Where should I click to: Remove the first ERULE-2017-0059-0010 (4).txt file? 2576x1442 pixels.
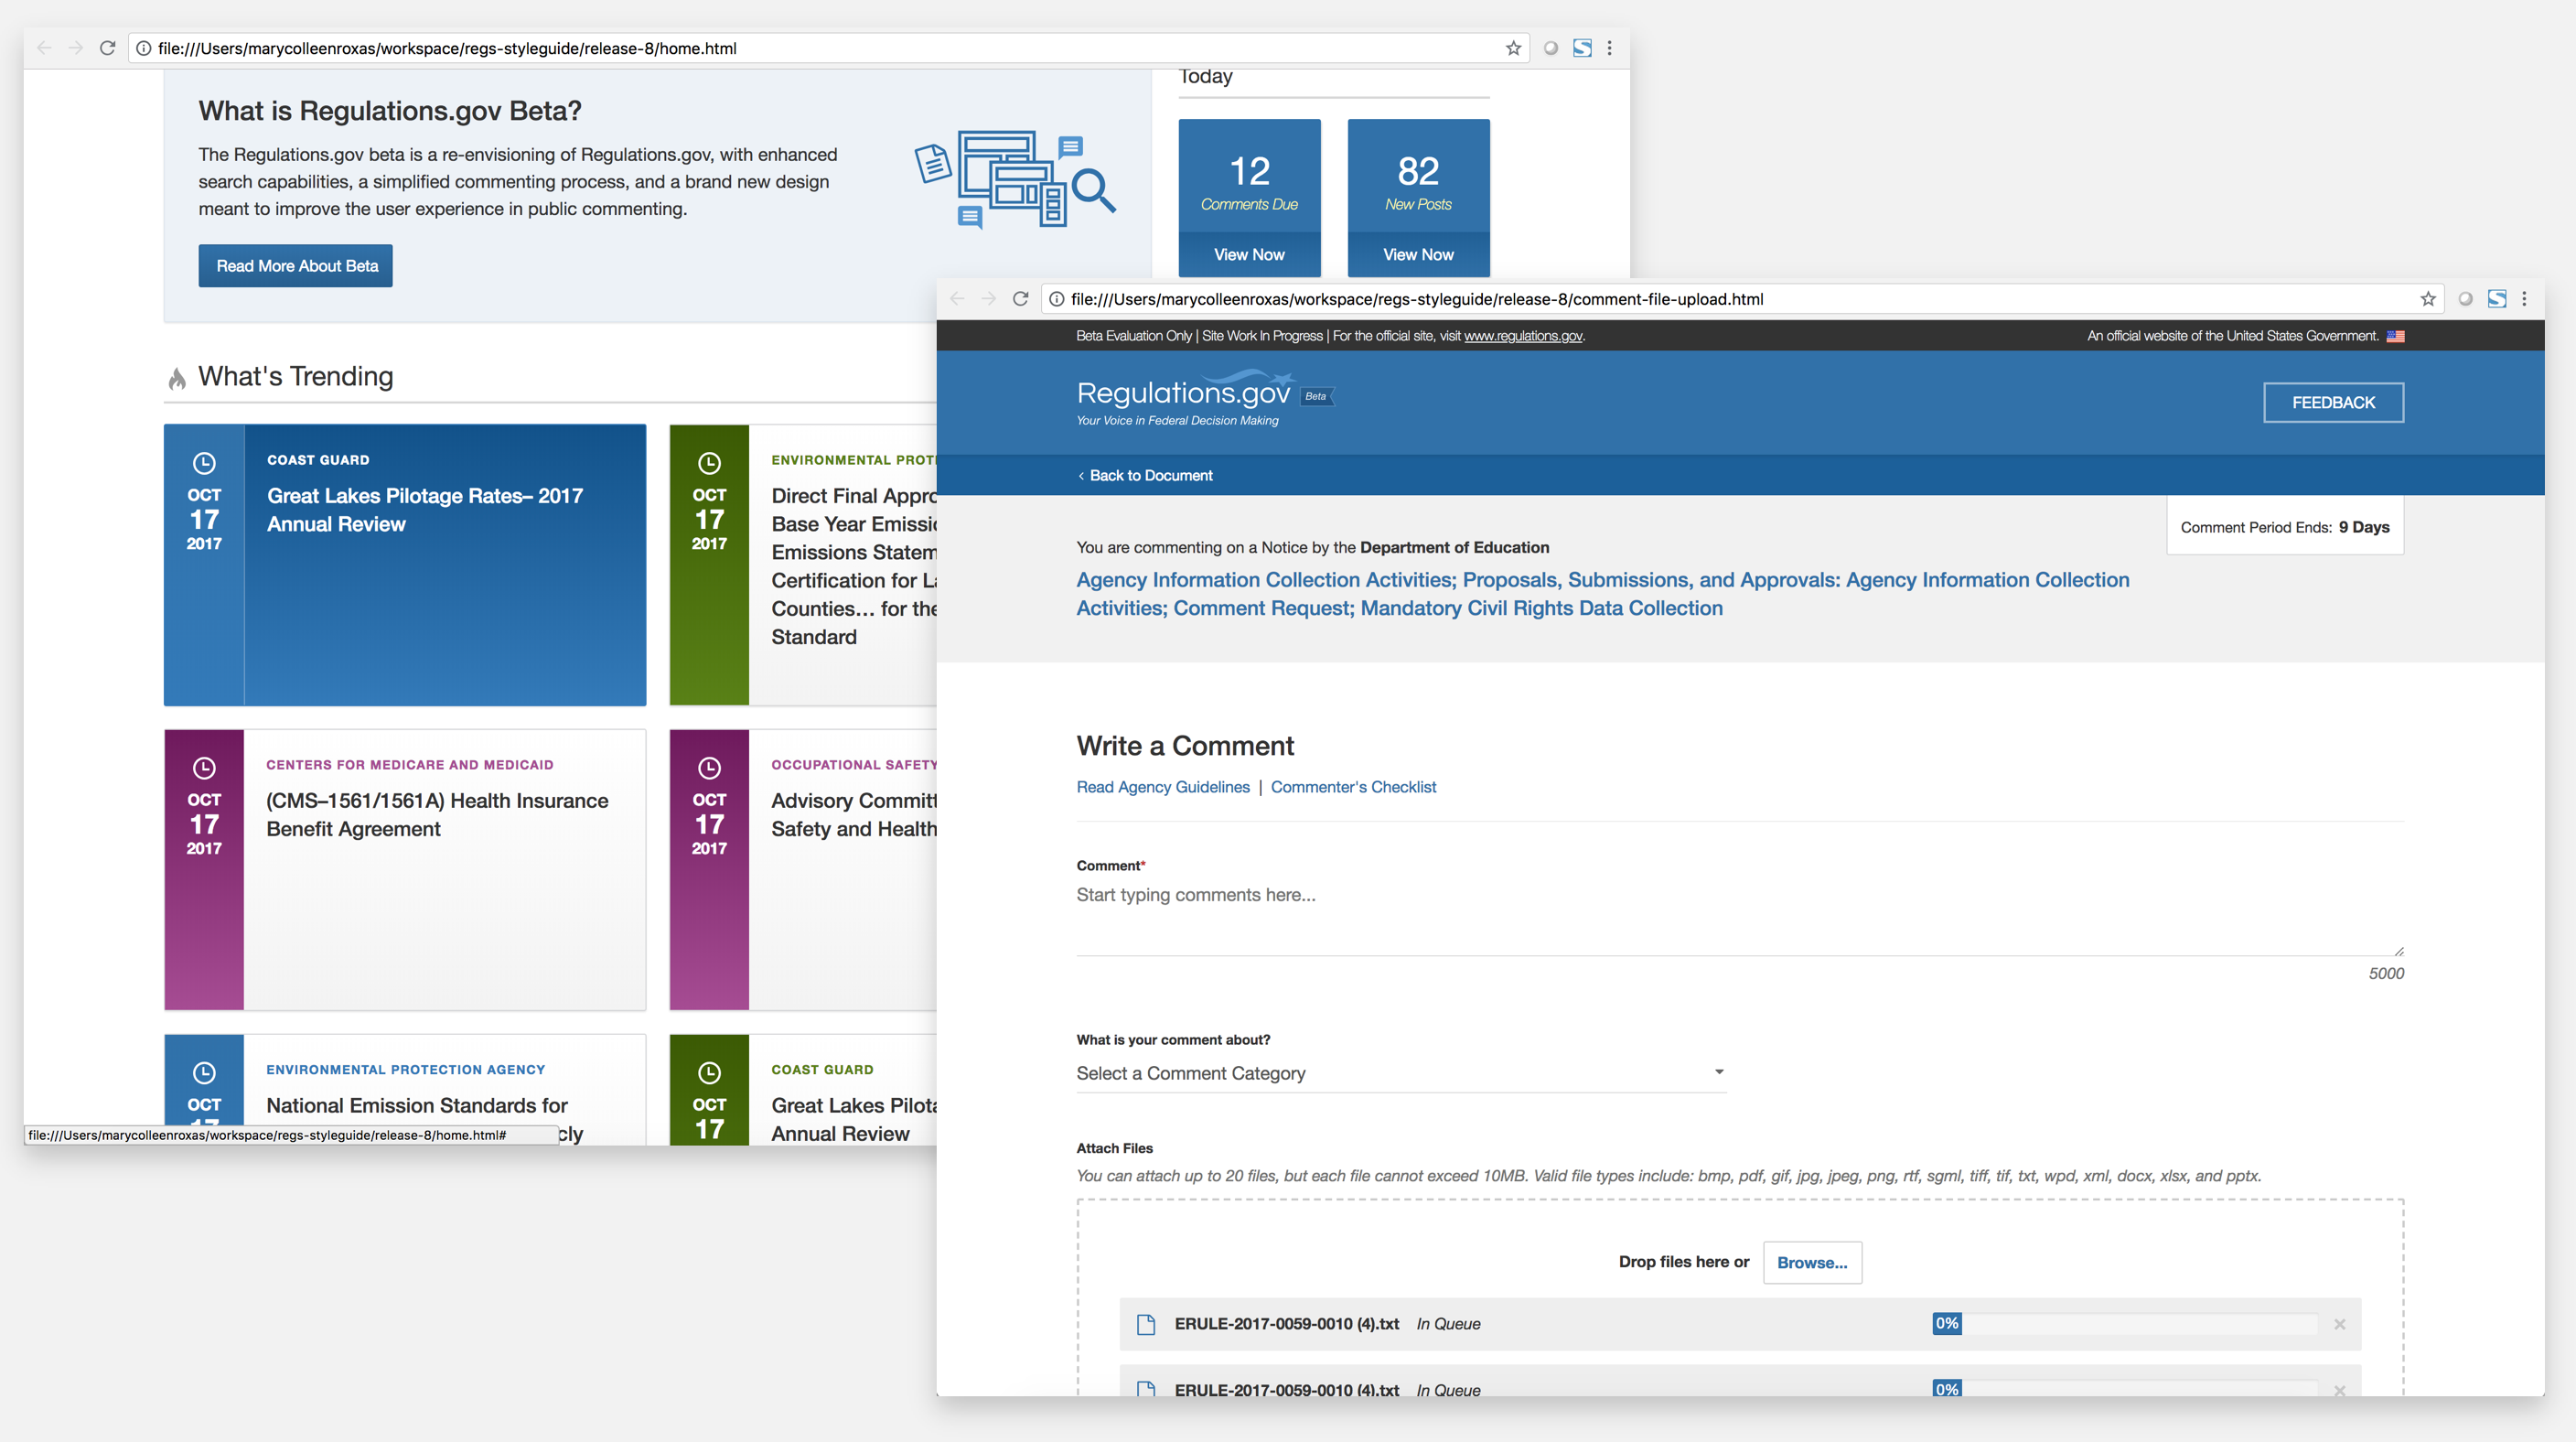2340,1324
